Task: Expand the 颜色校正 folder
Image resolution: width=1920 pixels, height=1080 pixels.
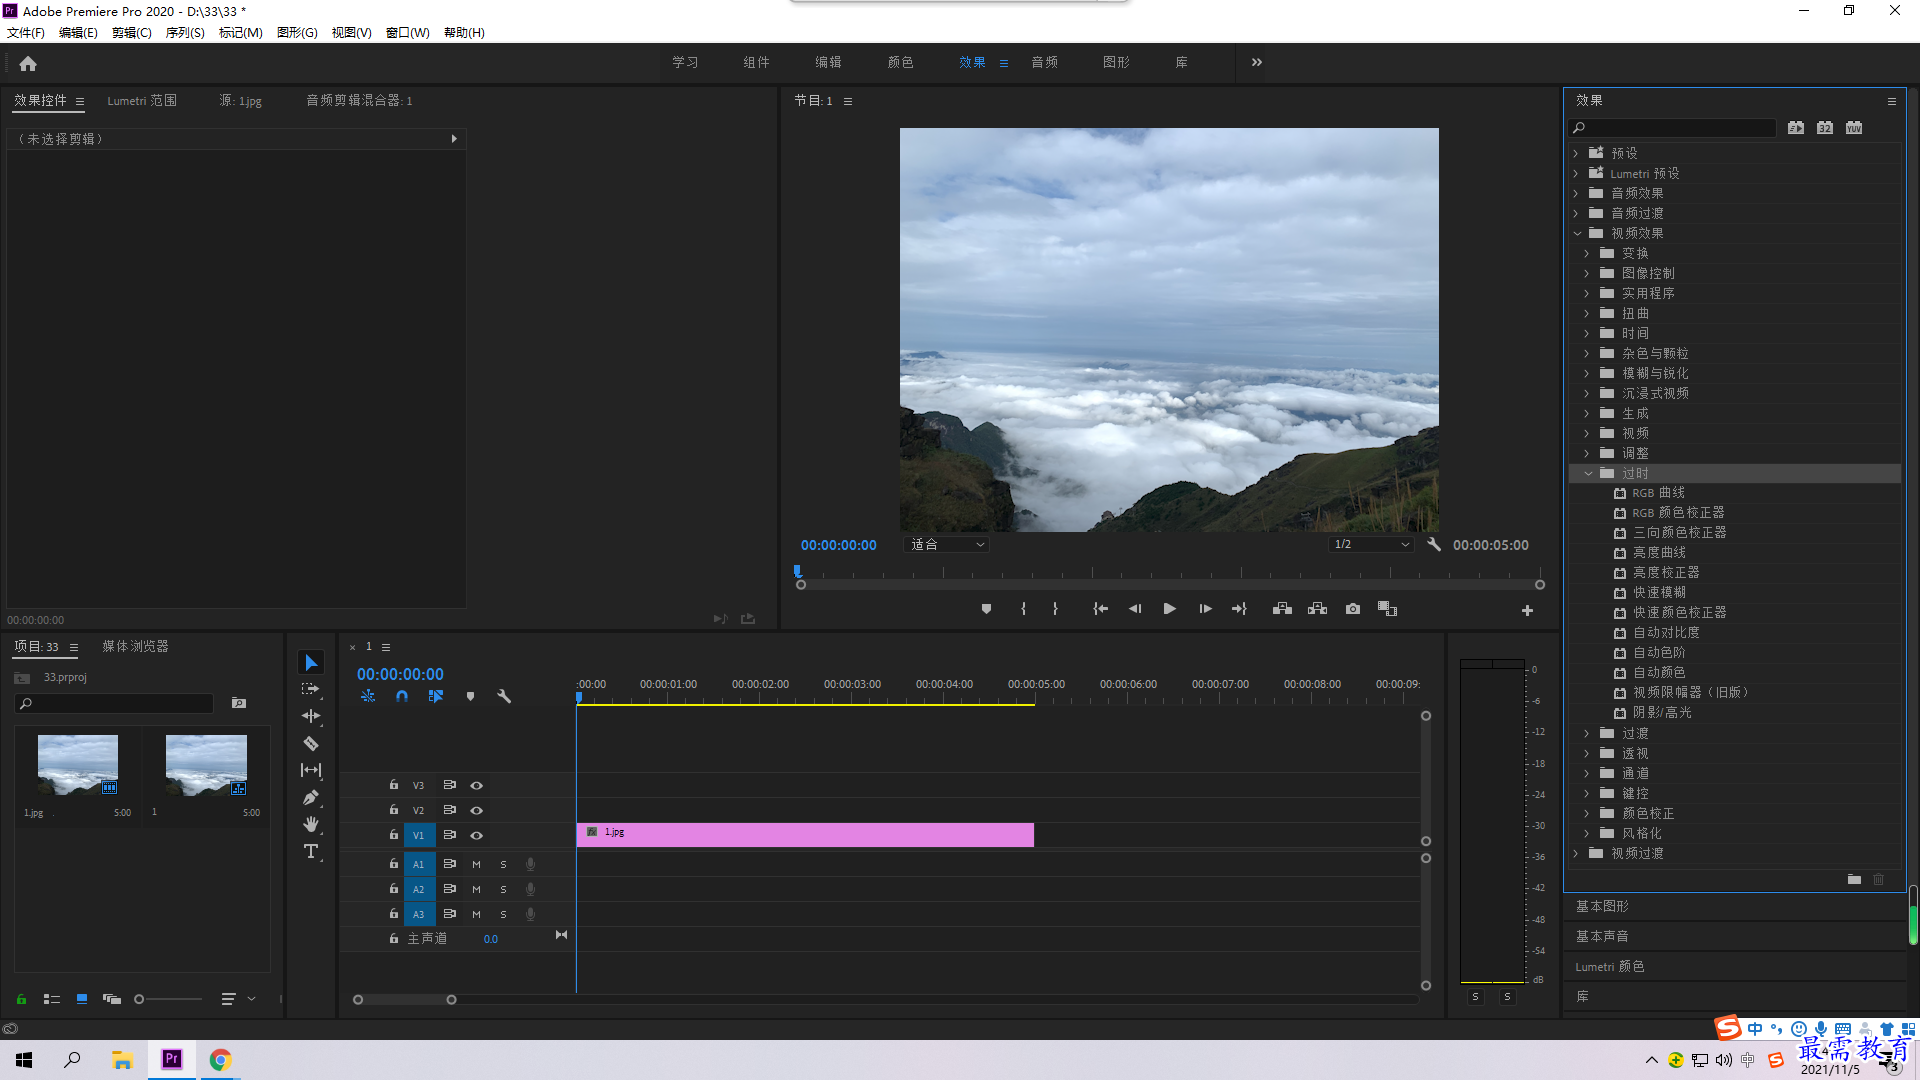Action: coord(1587,813)
